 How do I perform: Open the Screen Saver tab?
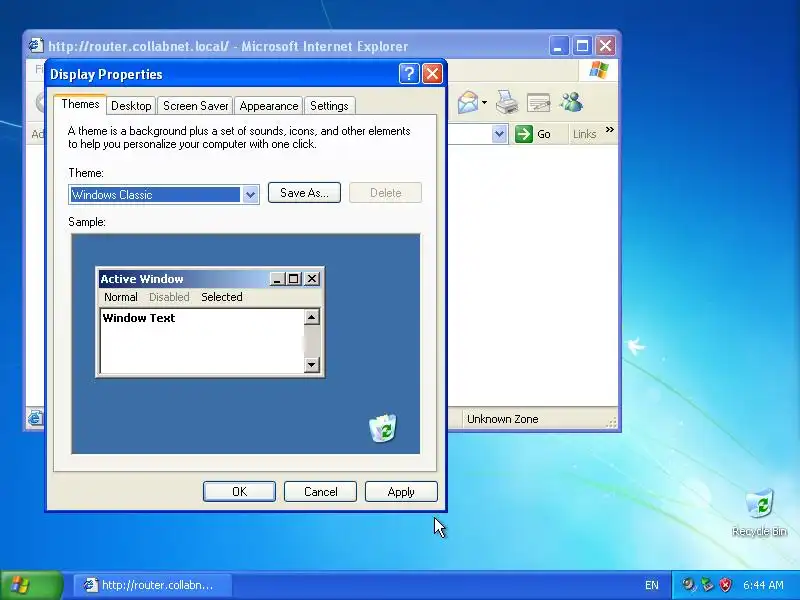click(x=195, y=106)
